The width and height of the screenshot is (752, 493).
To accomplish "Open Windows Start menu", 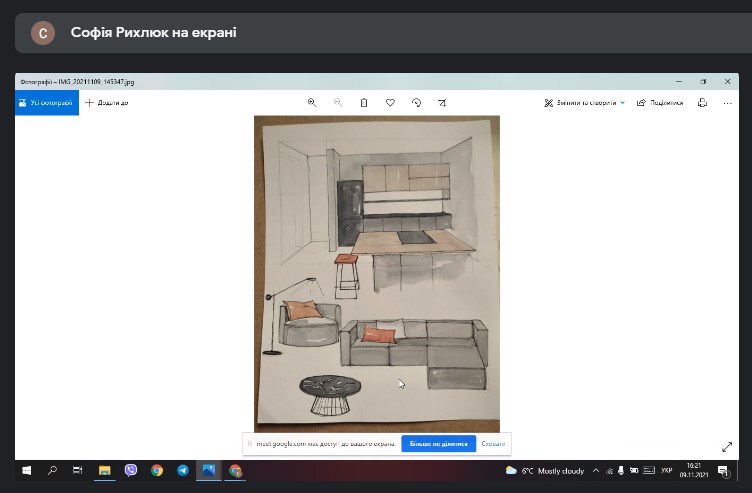I will coord(27,470).
